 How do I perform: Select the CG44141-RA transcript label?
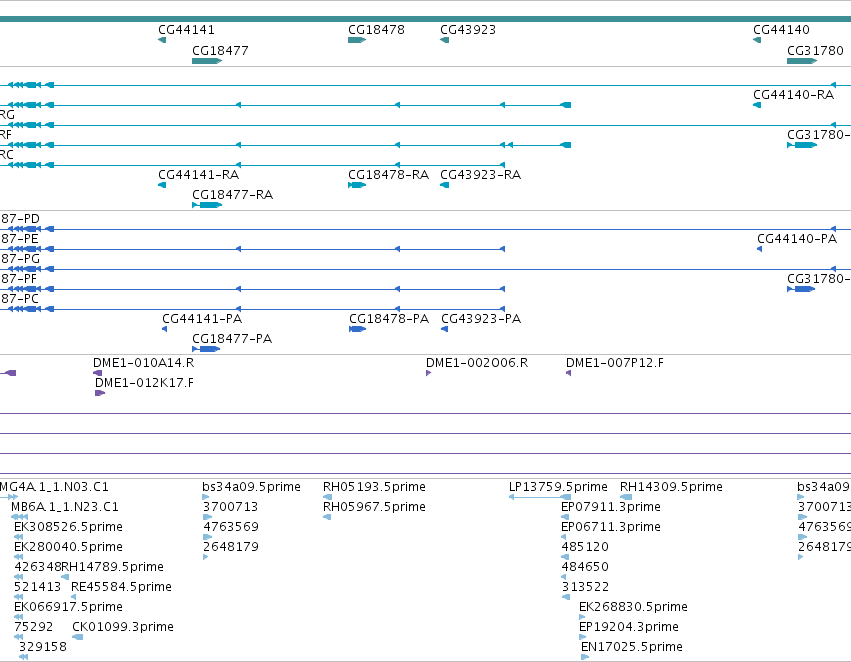point(199,175)
